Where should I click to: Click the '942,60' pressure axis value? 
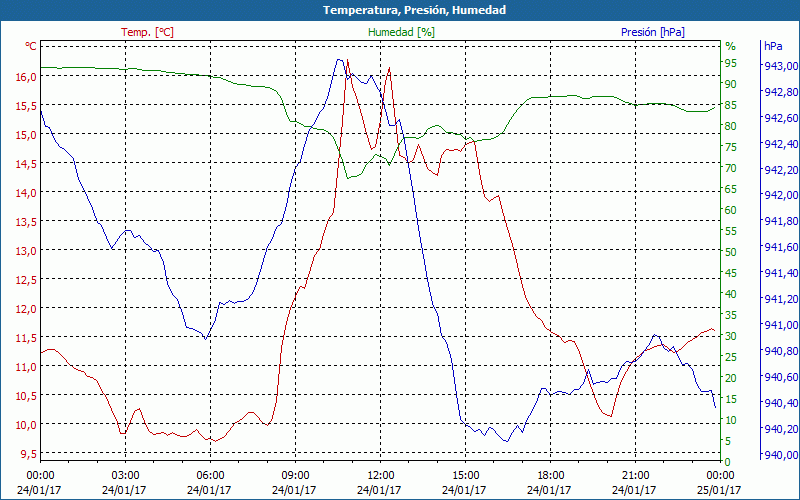pyautogui.click(x=781, y=118)
